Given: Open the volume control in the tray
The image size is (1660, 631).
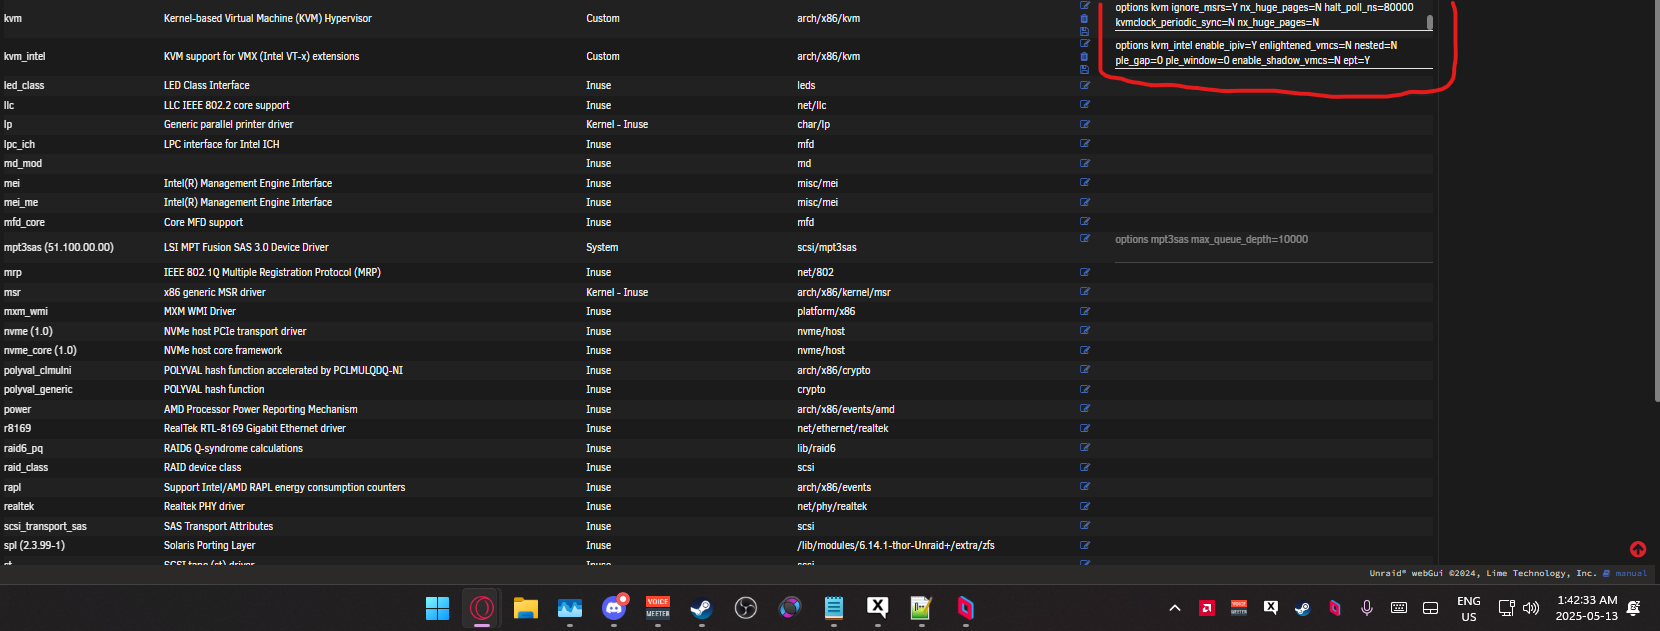Looking at the screenshot, I should click(1531, 608).
